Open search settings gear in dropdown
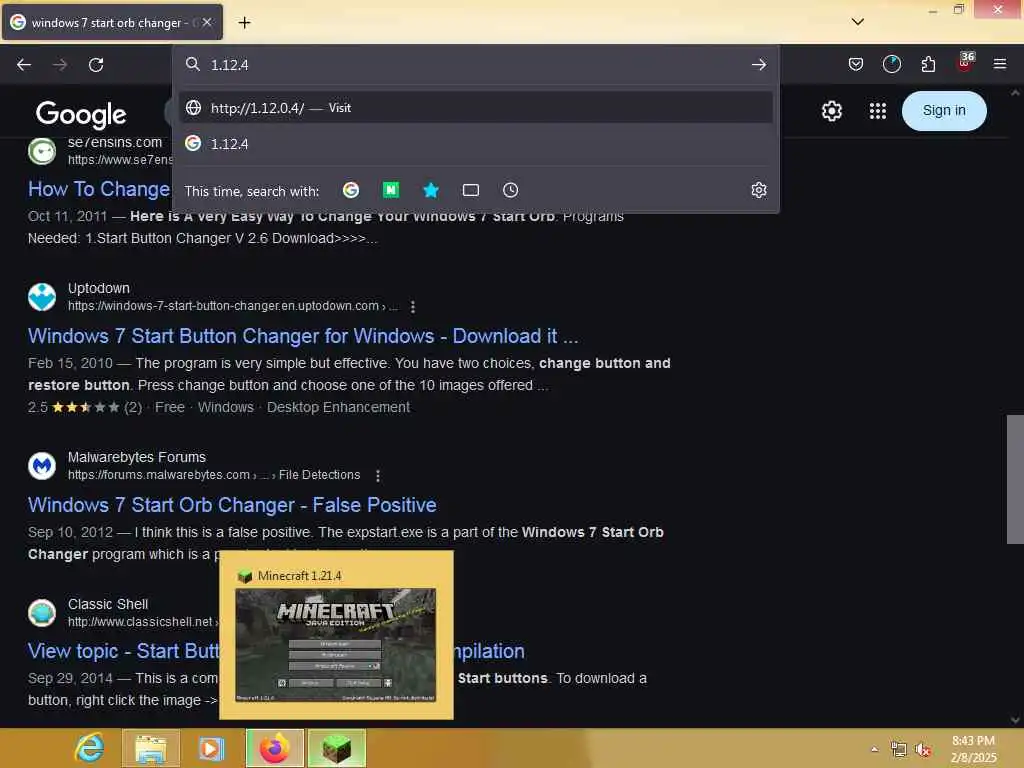The height and width of the screenshot is (768, 1024). pyautogui.click(x=758, y=190)
